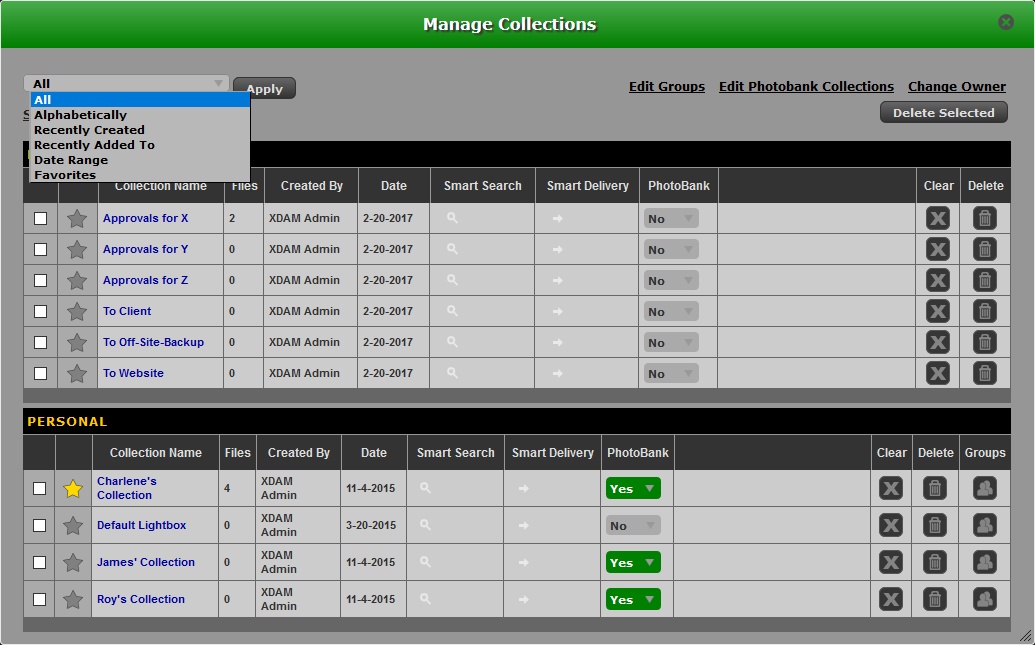This screenshot has width=1035, height=645.
Task: Open PhotoBank Yes dropdown for Roy's Collection
Action: click(633, 600)
